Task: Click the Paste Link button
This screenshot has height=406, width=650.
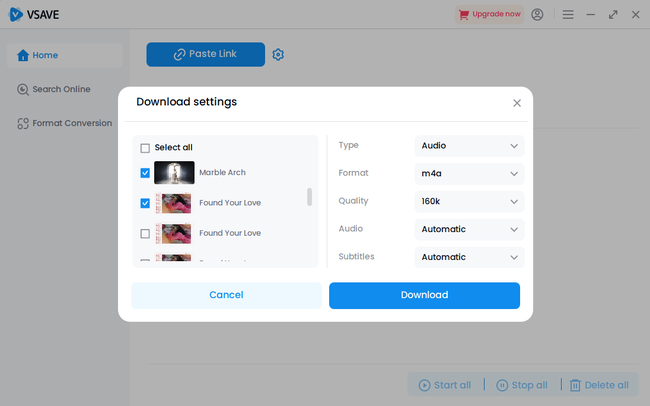Action: [206, 54]
